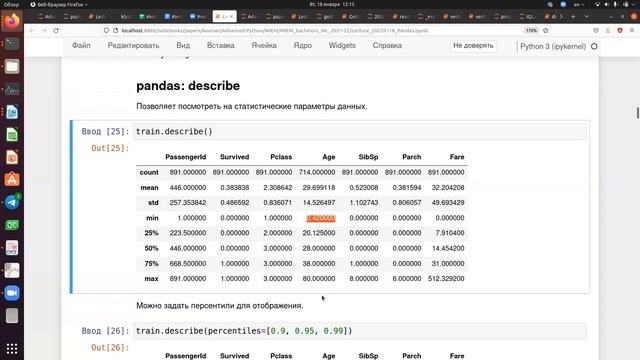
Task: Click the Age column header in Out[25]
Action: pyautogui.click(x=329, y=157)
